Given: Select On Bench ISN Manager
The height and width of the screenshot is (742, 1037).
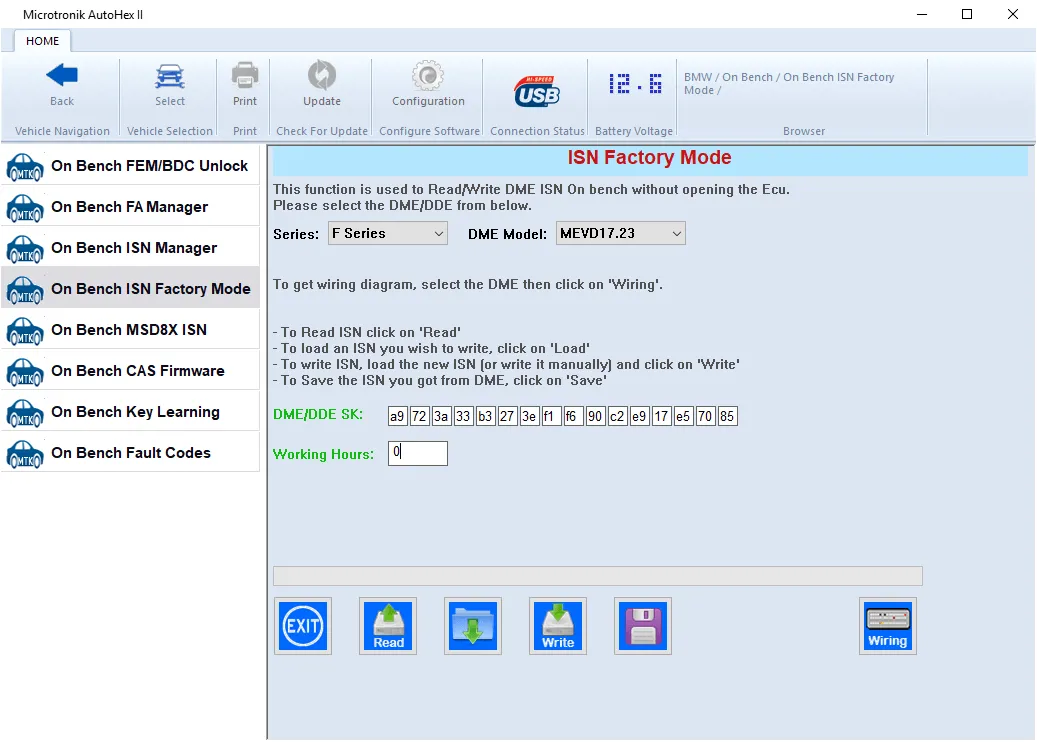Looking at the screenshot, I should point(130,248).
